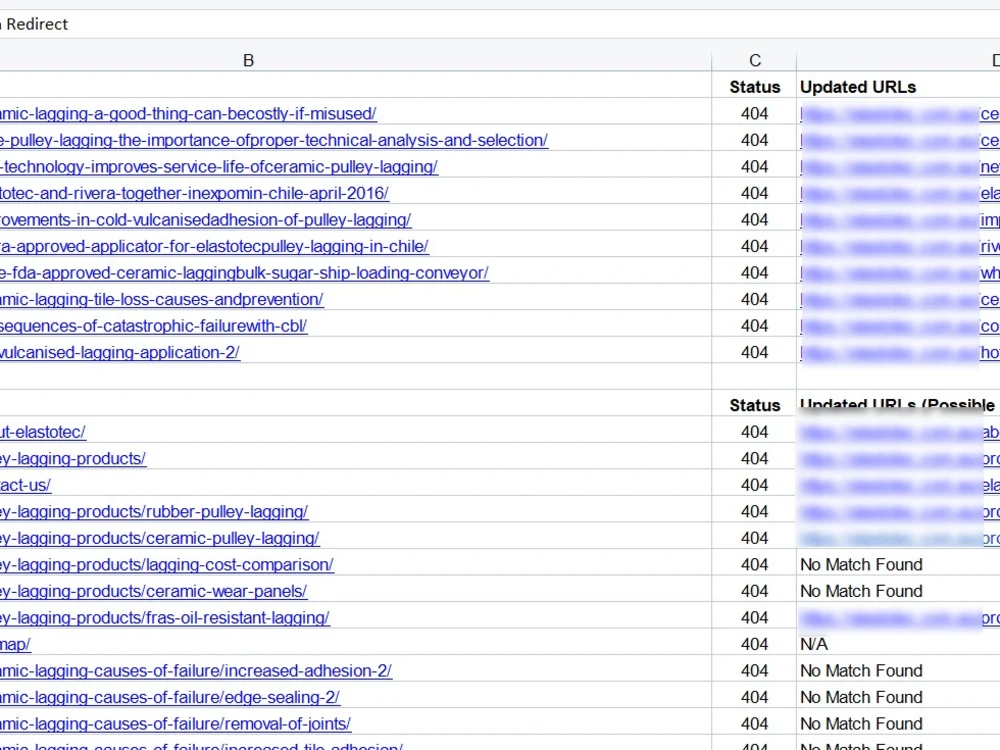Open link ending 'vulcanisedadhesion-of-pulley-lagging/'
The width and height of the screenshot is (1000, 750).
point(205,220)
